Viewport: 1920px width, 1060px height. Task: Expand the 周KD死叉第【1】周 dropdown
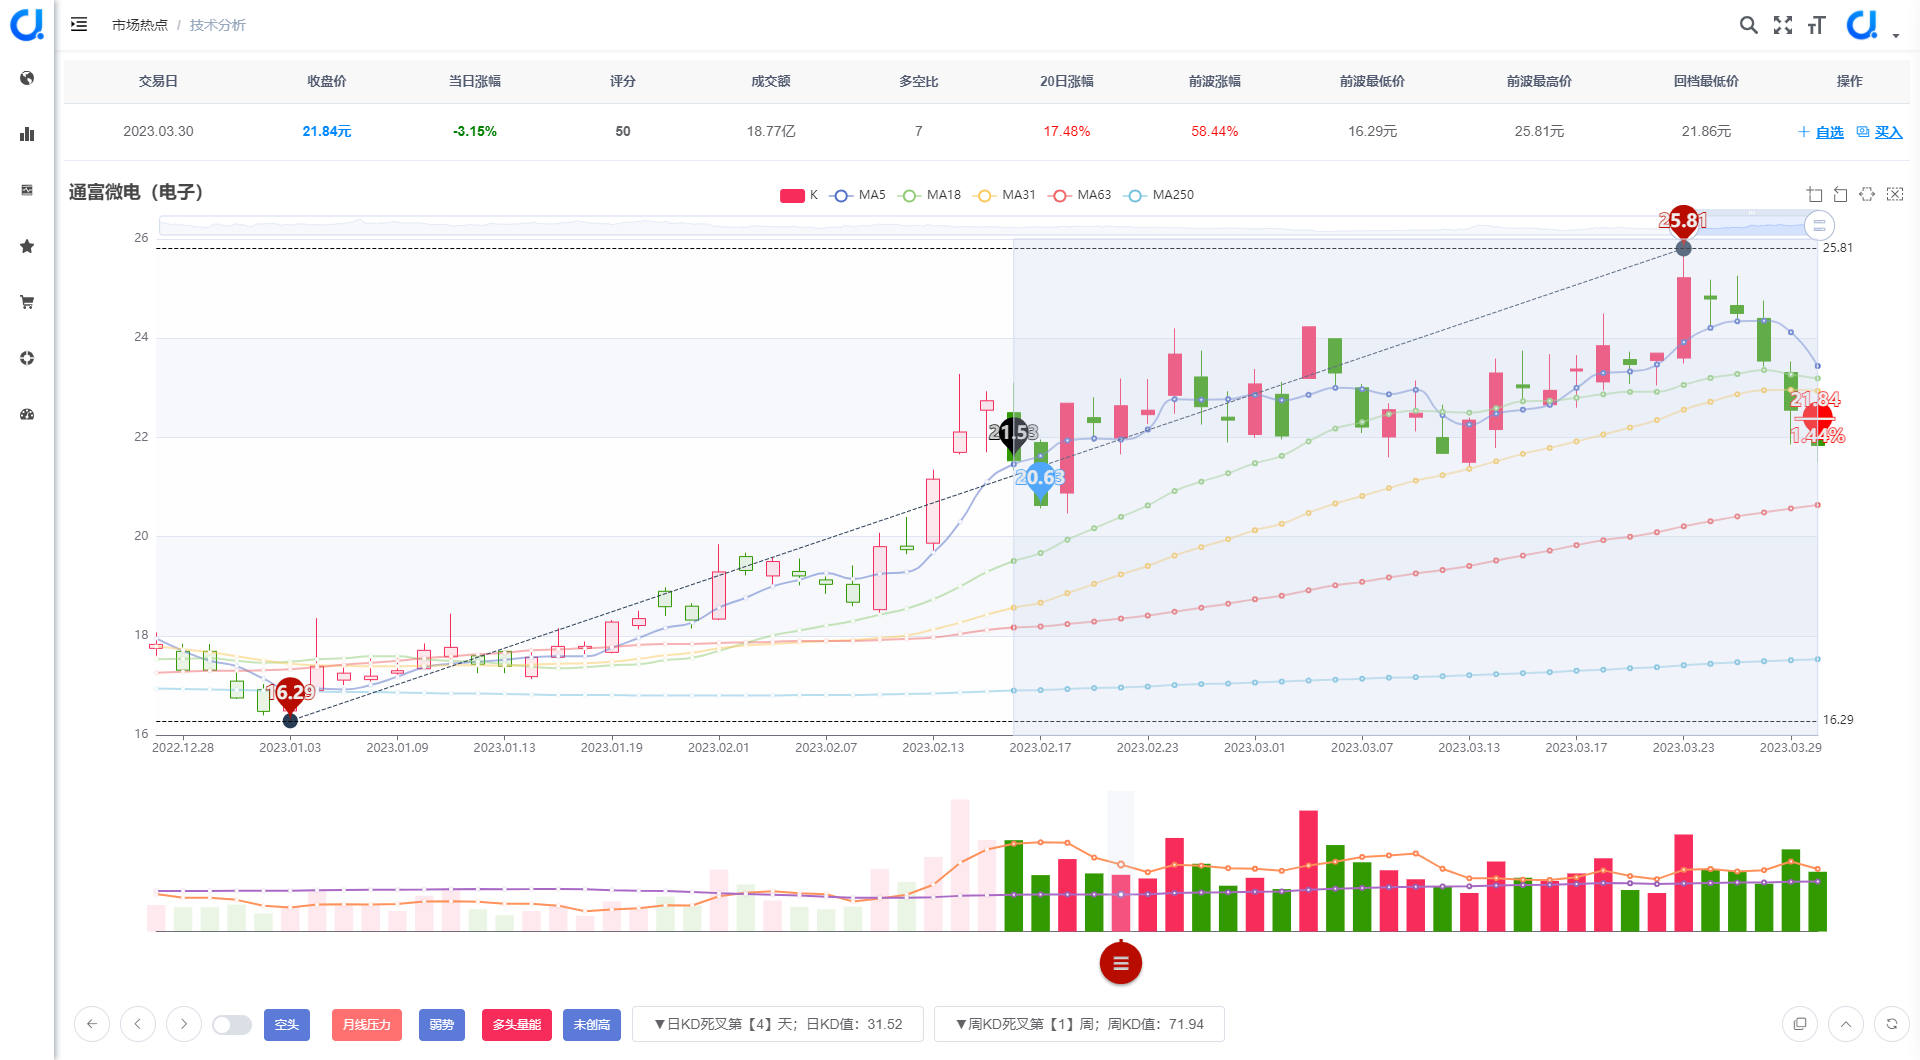pyautogui.click(x=1080, y=1024)
